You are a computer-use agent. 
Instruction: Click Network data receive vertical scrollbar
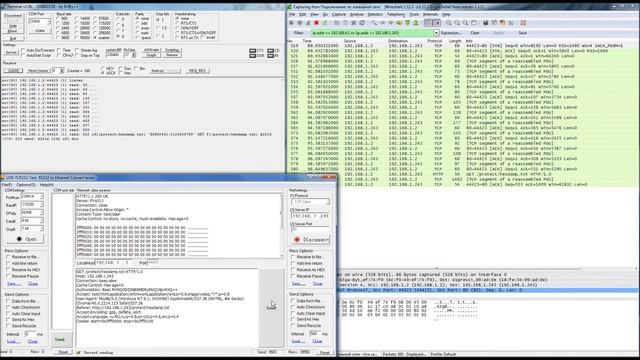tap(281, 226)
